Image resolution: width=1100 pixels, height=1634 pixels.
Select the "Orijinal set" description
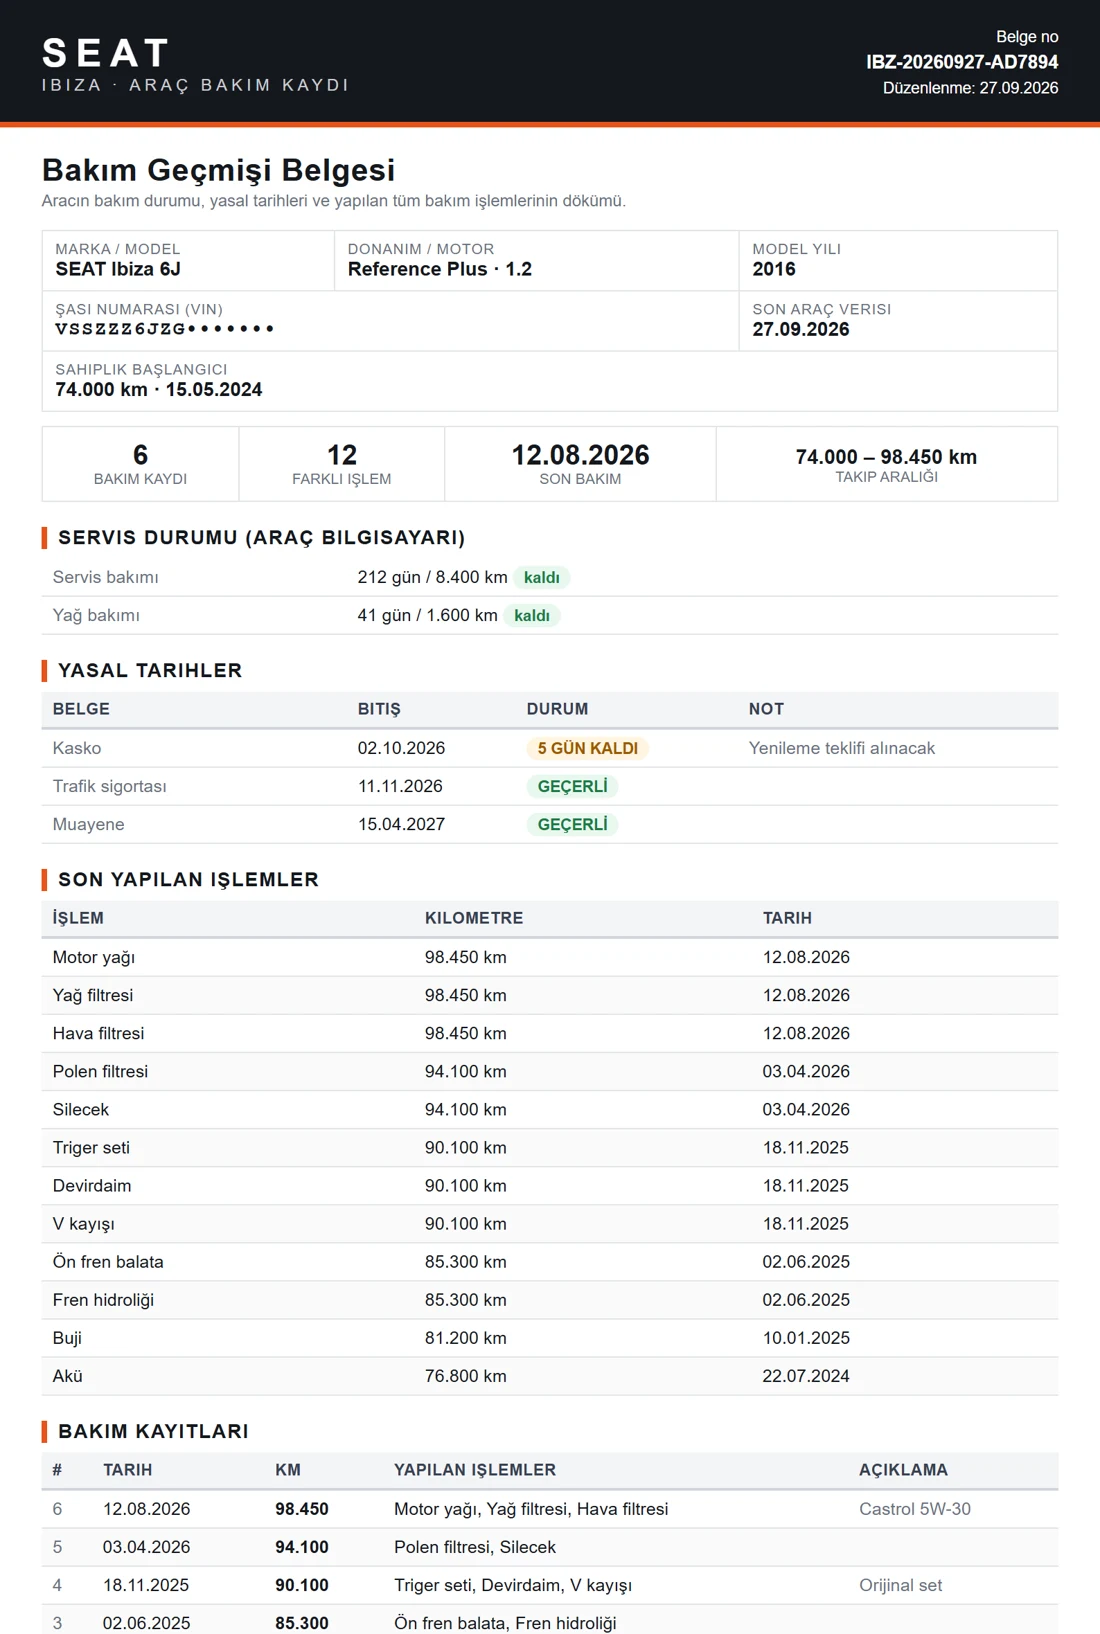pos(900,1585)
